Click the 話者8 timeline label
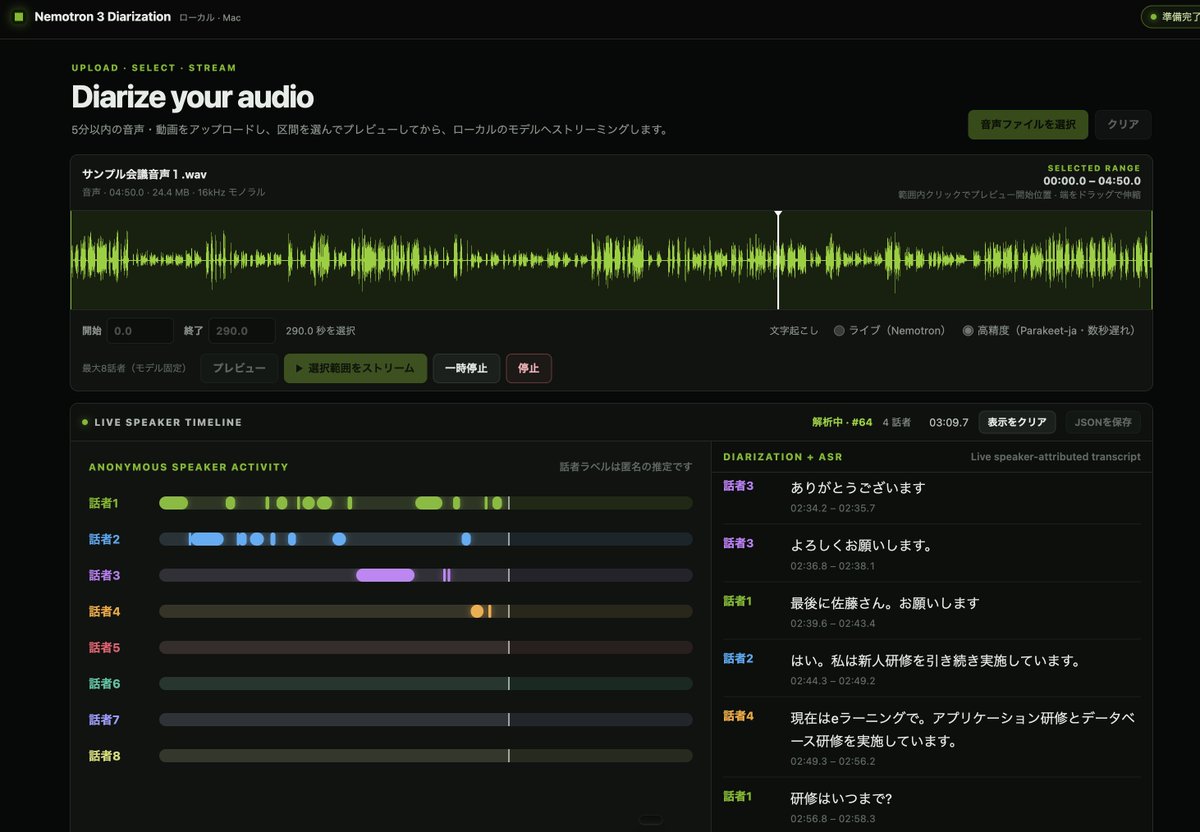Viewport: 1200px width, 832px height. (x=104, y=756)
